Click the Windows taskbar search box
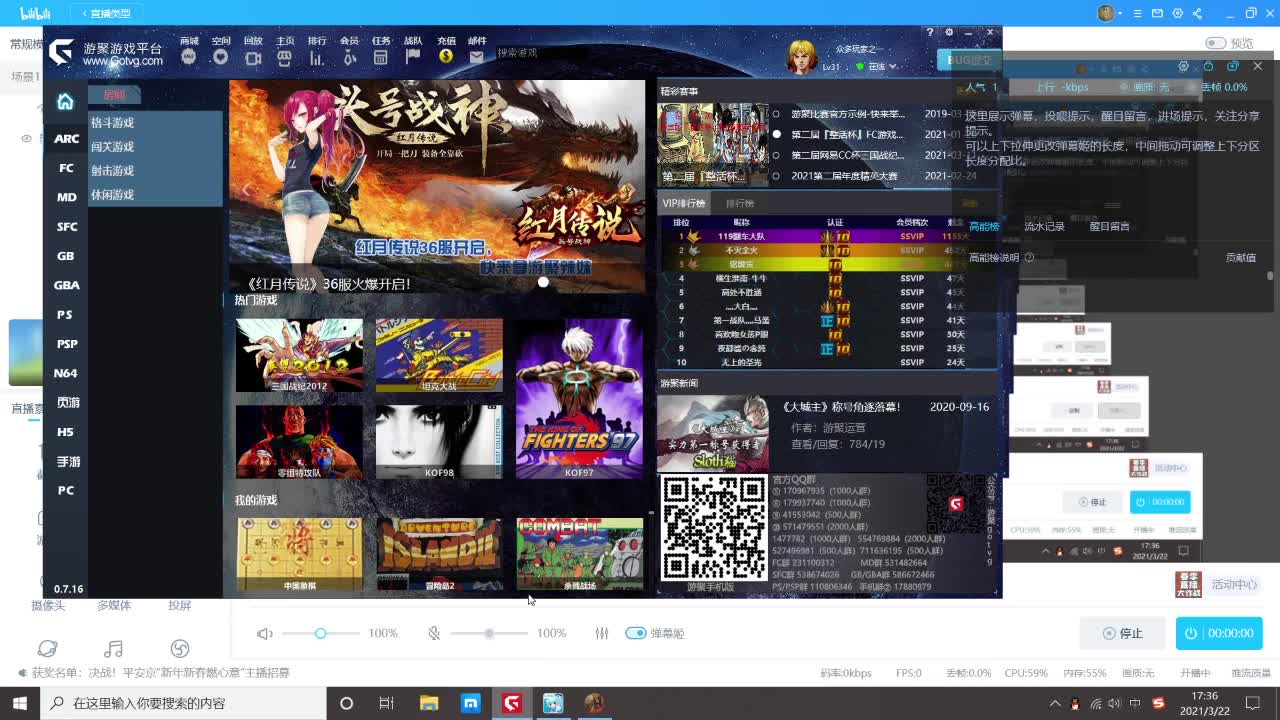This screenshot has width=1280, height=720. click(x=186, y=703)
